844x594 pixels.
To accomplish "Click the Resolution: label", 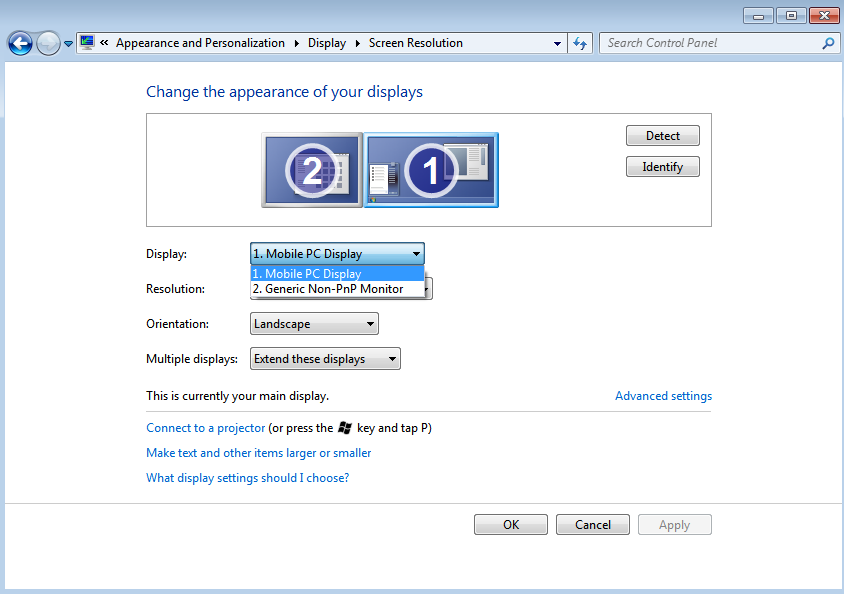I will (175, 289).
